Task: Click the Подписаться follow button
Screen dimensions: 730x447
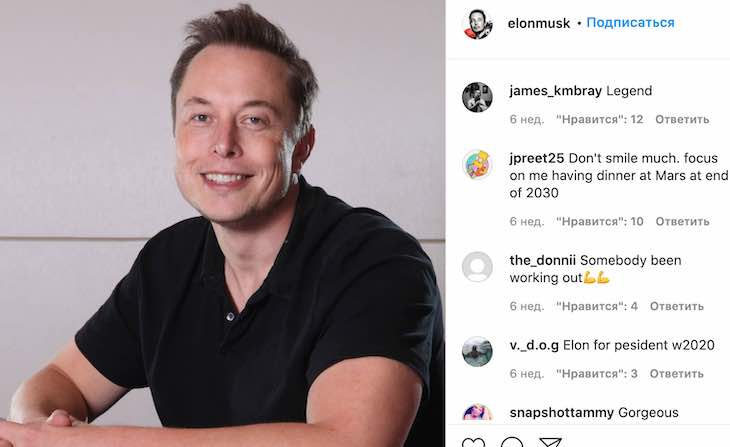Action: coord(630,22)
